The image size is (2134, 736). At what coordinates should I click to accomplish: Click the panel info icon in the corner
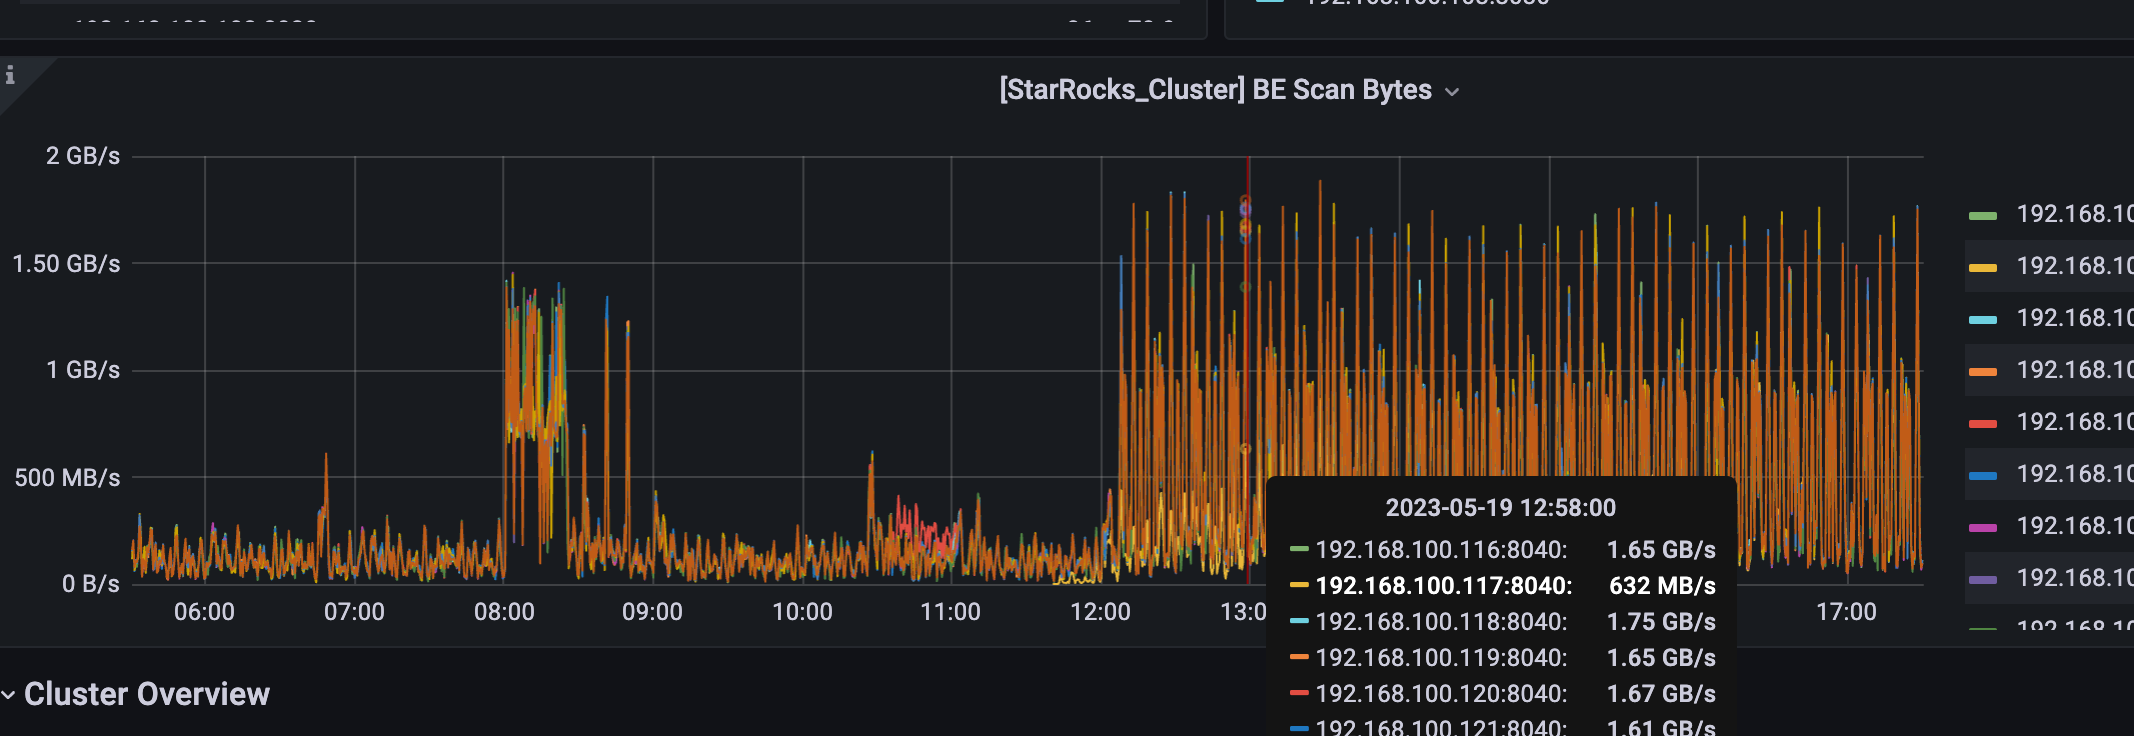pos(10,75)
